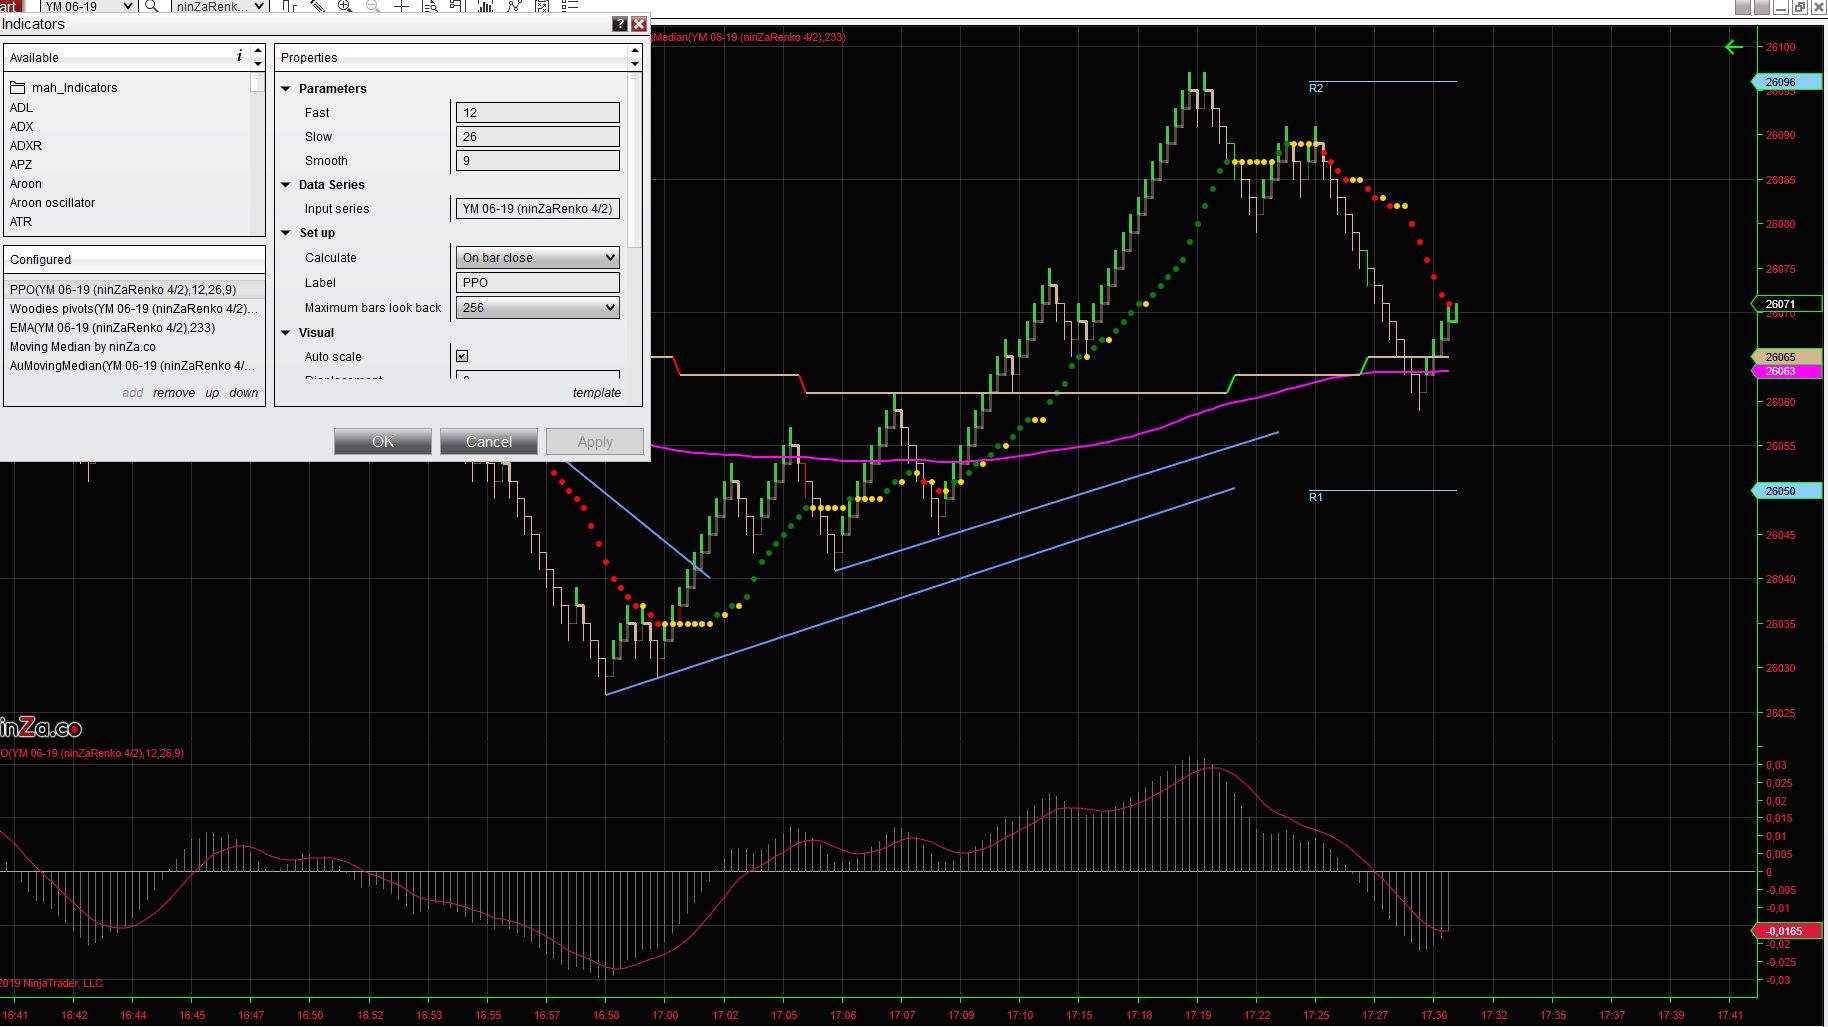Minimize the chart window
This screenshot has height=1027, width=1828.
[1780, 6]
